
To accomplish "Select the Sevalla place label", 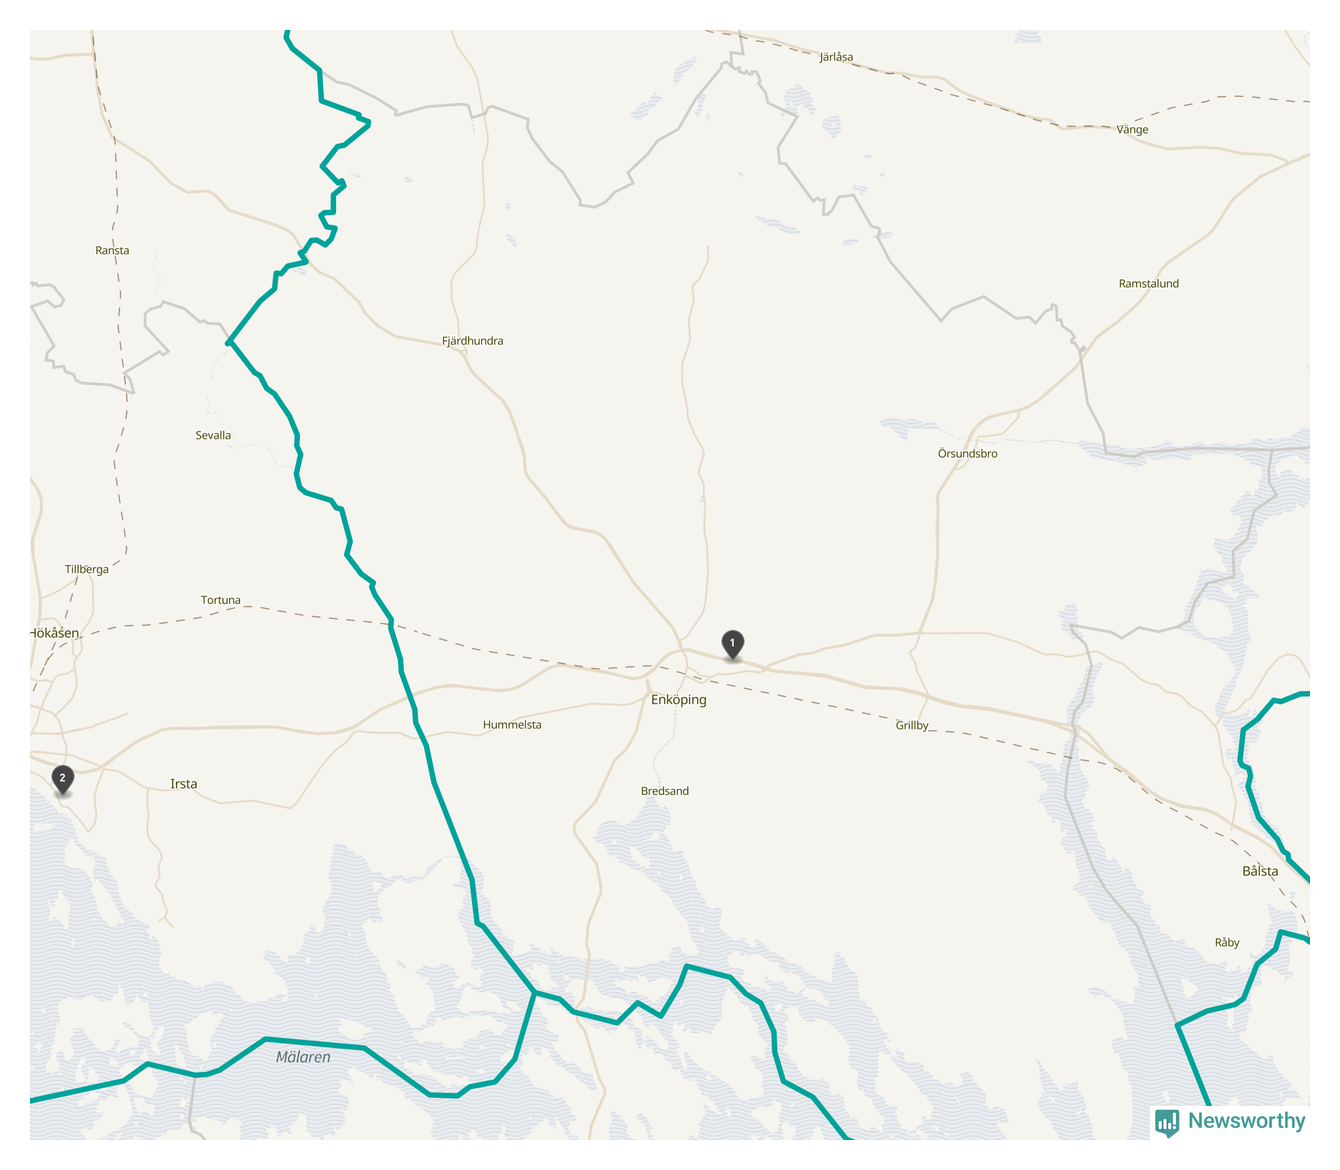I will (x=213, y=436).
